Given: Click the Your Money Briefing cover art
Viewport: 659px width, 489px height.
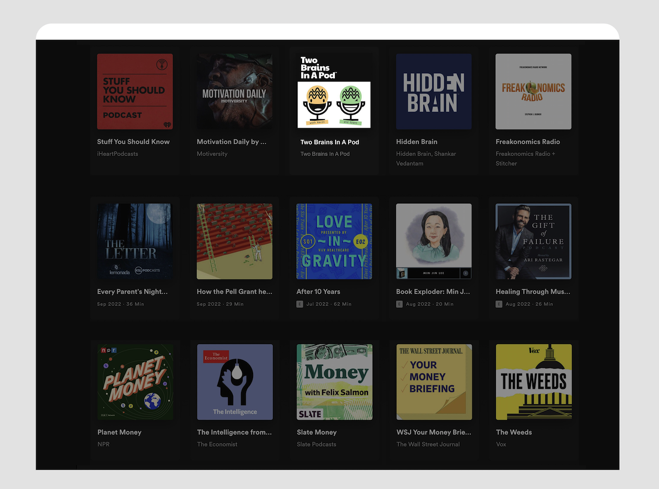Looking at the screenshot, I should pyautogui.click(x=433, y=382).
